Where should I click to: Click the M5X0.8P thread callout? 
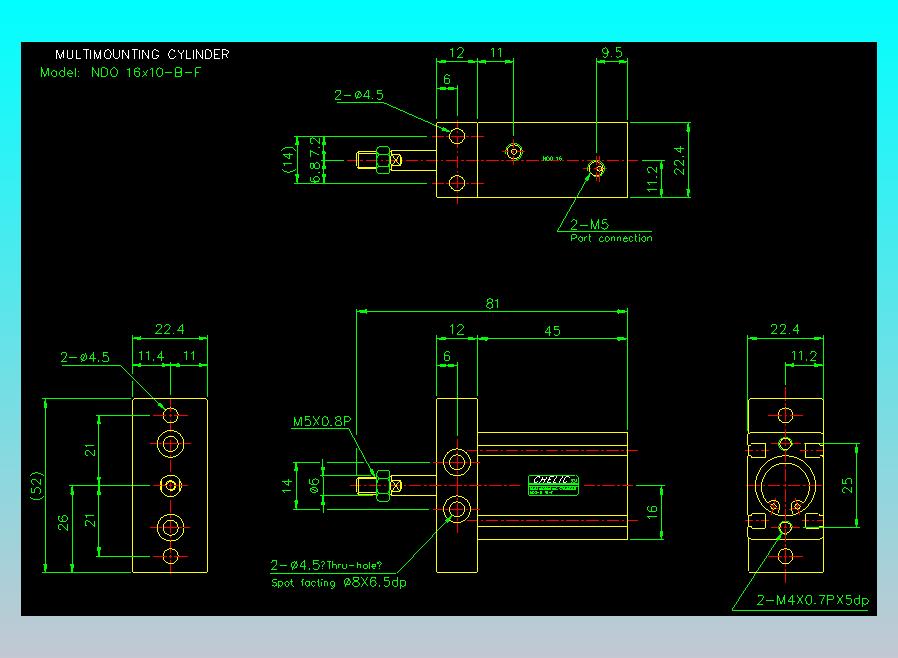321,422
